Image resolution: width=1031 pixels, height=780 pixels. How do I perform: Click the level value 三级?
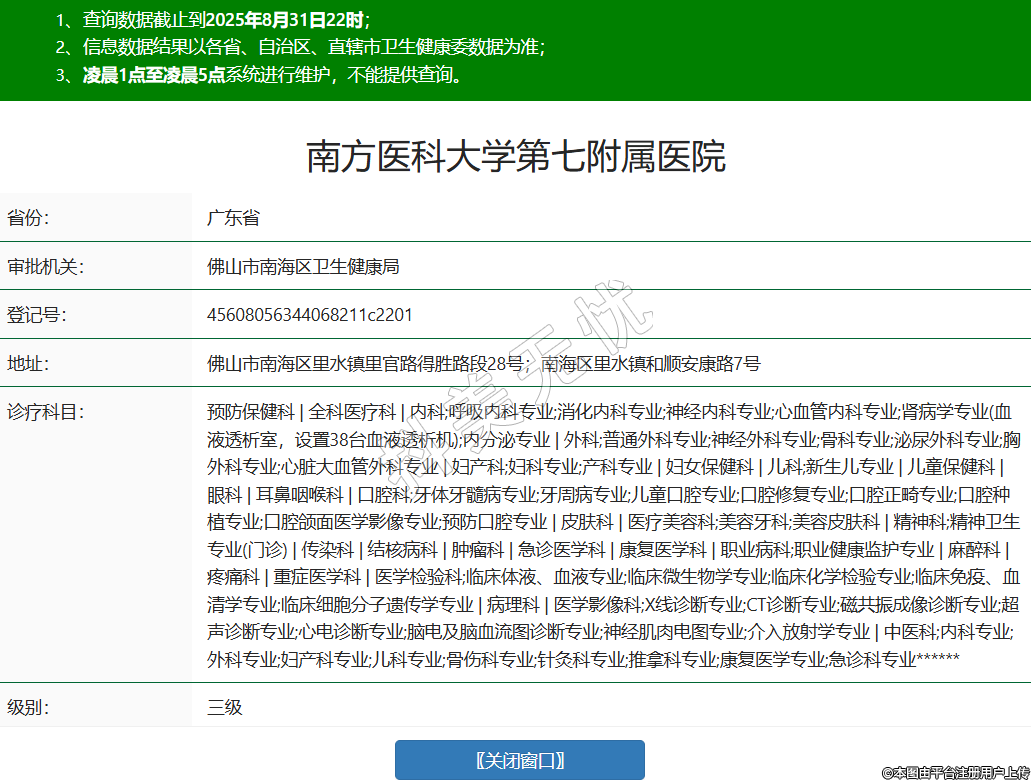(x=225, y=707)
